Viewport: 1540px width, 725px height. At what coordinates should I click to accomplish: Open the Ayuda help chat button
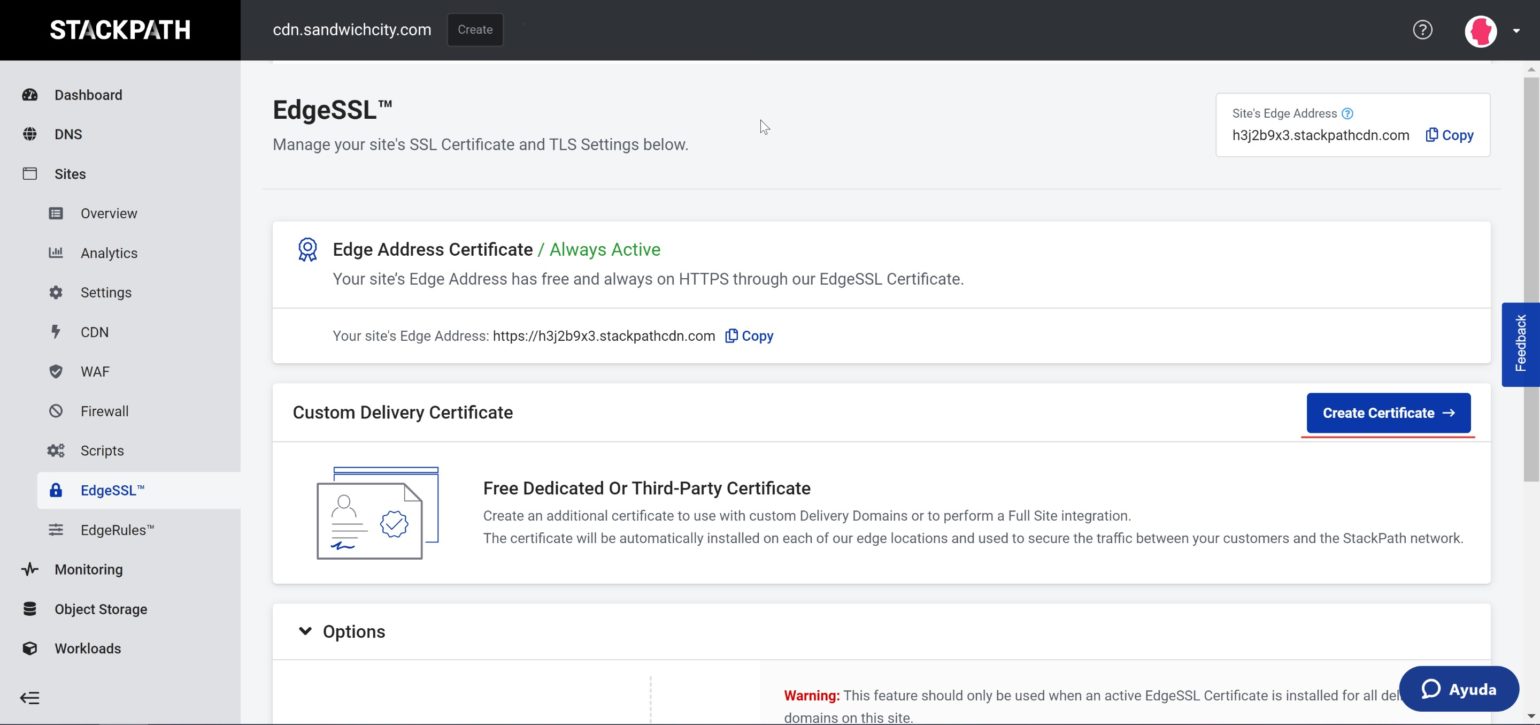[x=1458, y=689]
